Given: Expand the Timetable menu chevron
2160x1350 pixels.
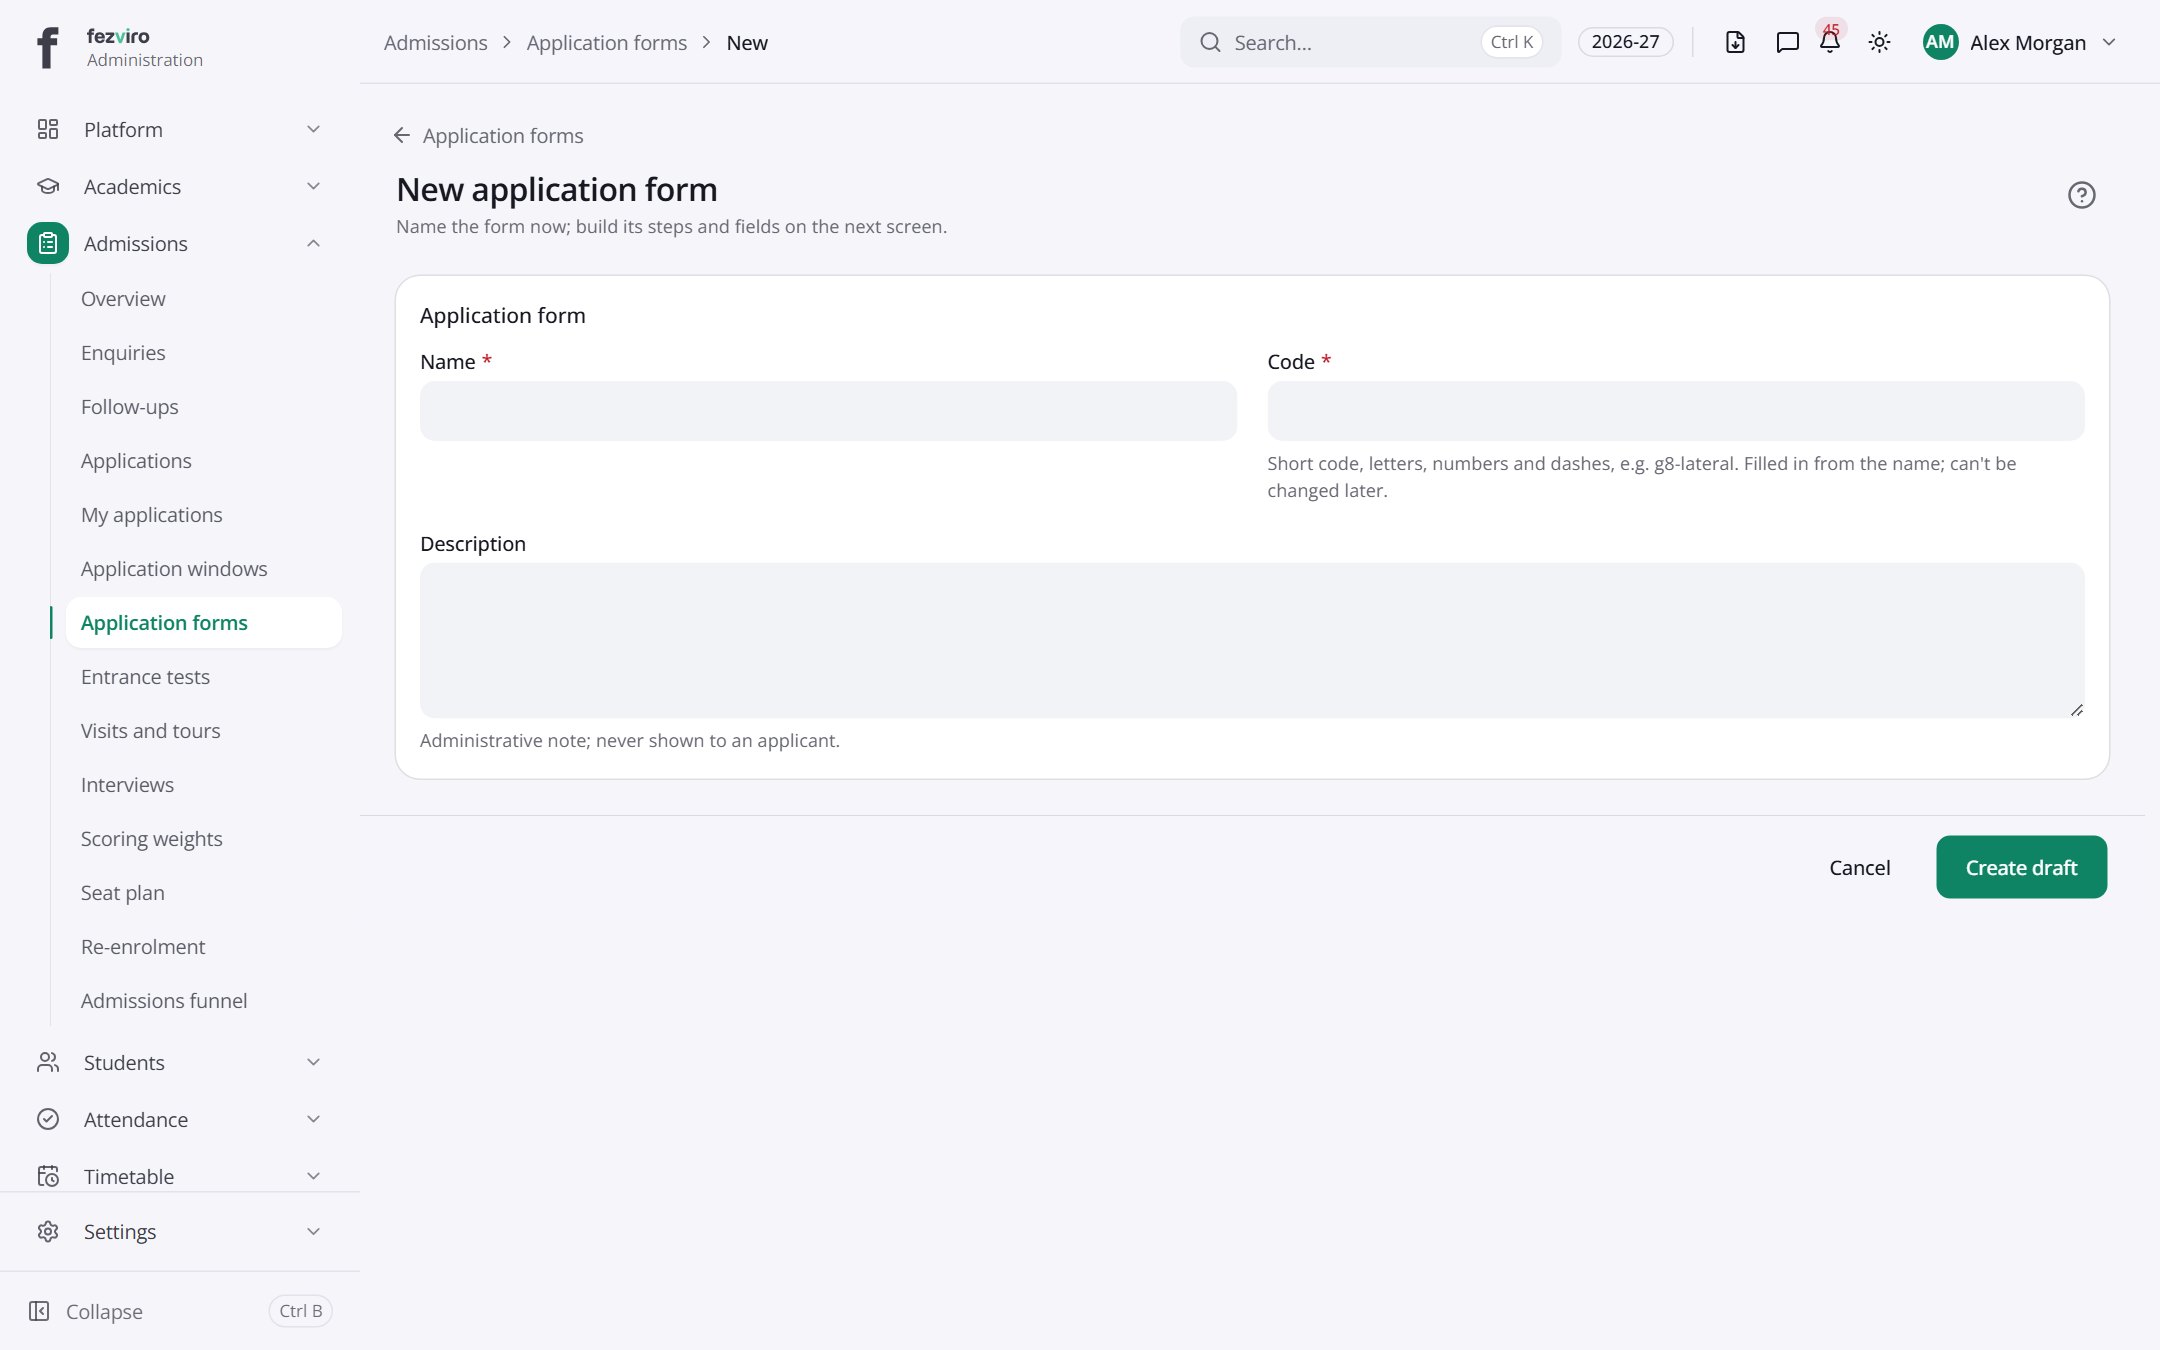Looking at the screenshot, I should click(x=313, y=1176).
